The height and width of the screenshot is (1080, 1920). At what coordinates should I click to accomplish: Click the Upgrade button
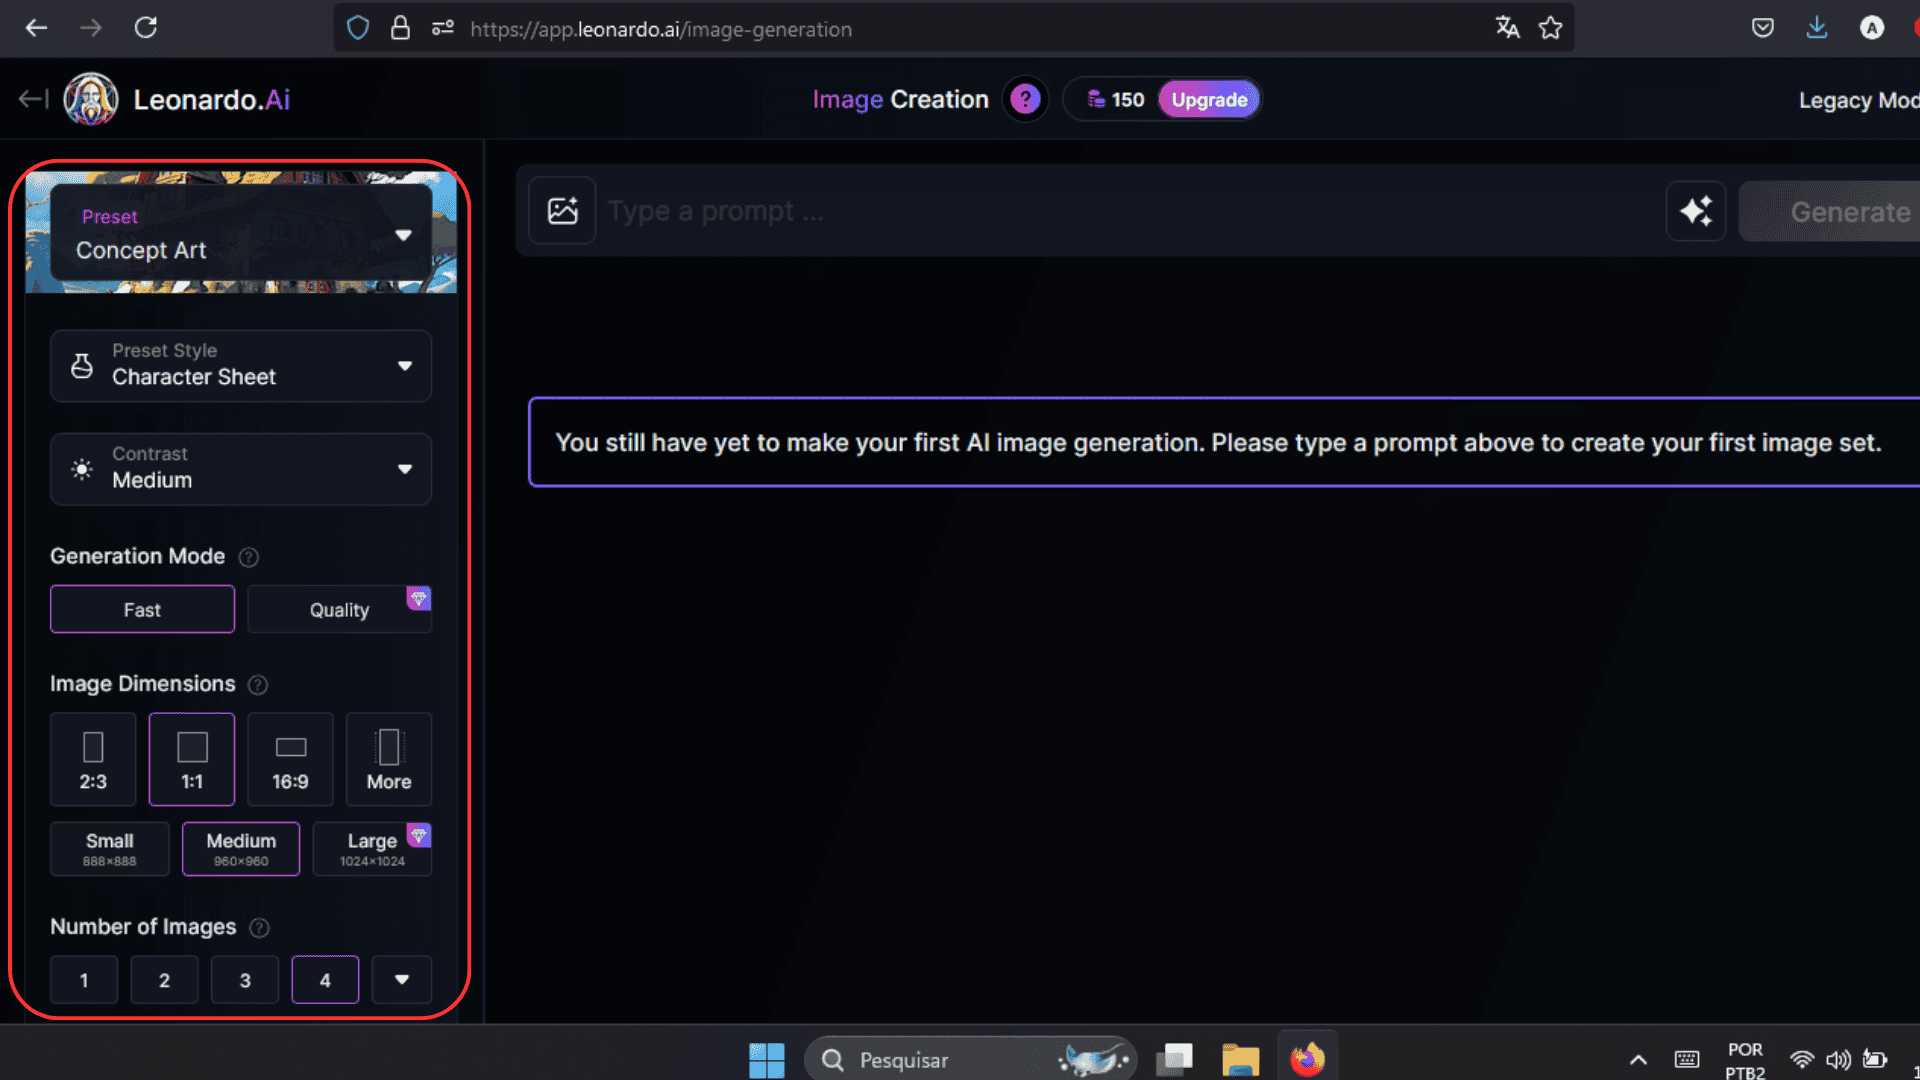coord(1209,99)
